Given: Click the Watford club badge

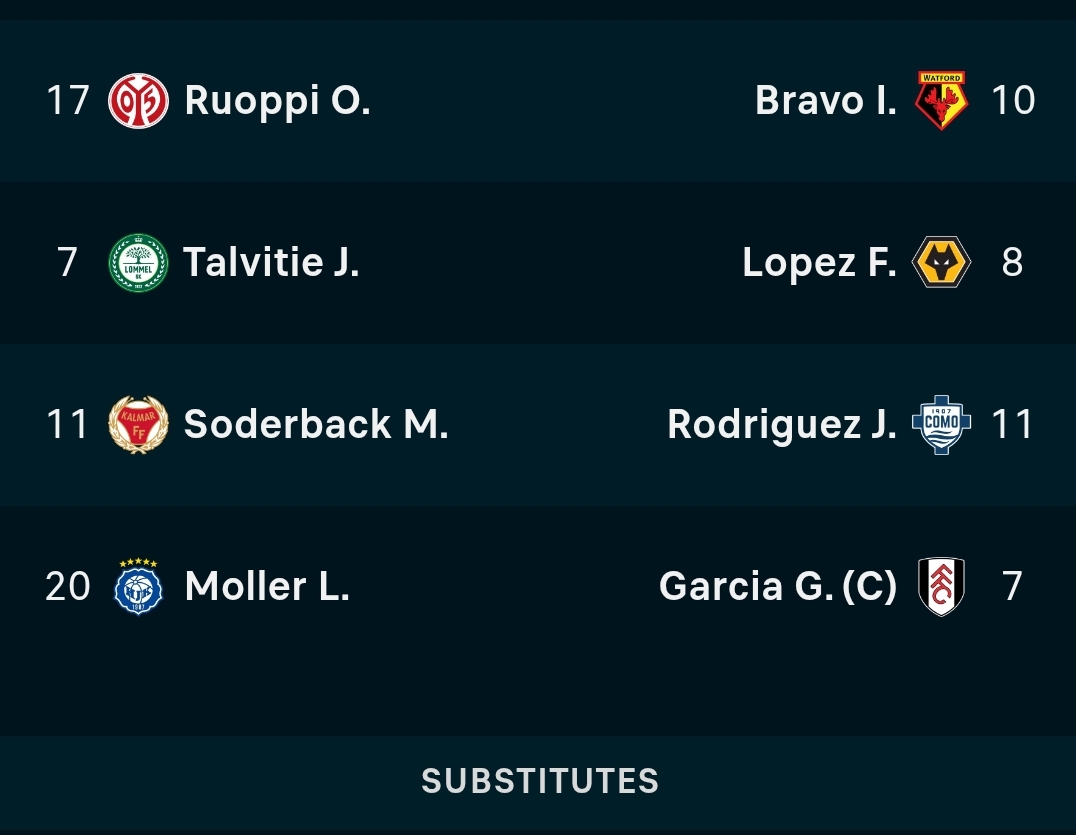Looking at the screenshot, I should click(x=941, y=100).
